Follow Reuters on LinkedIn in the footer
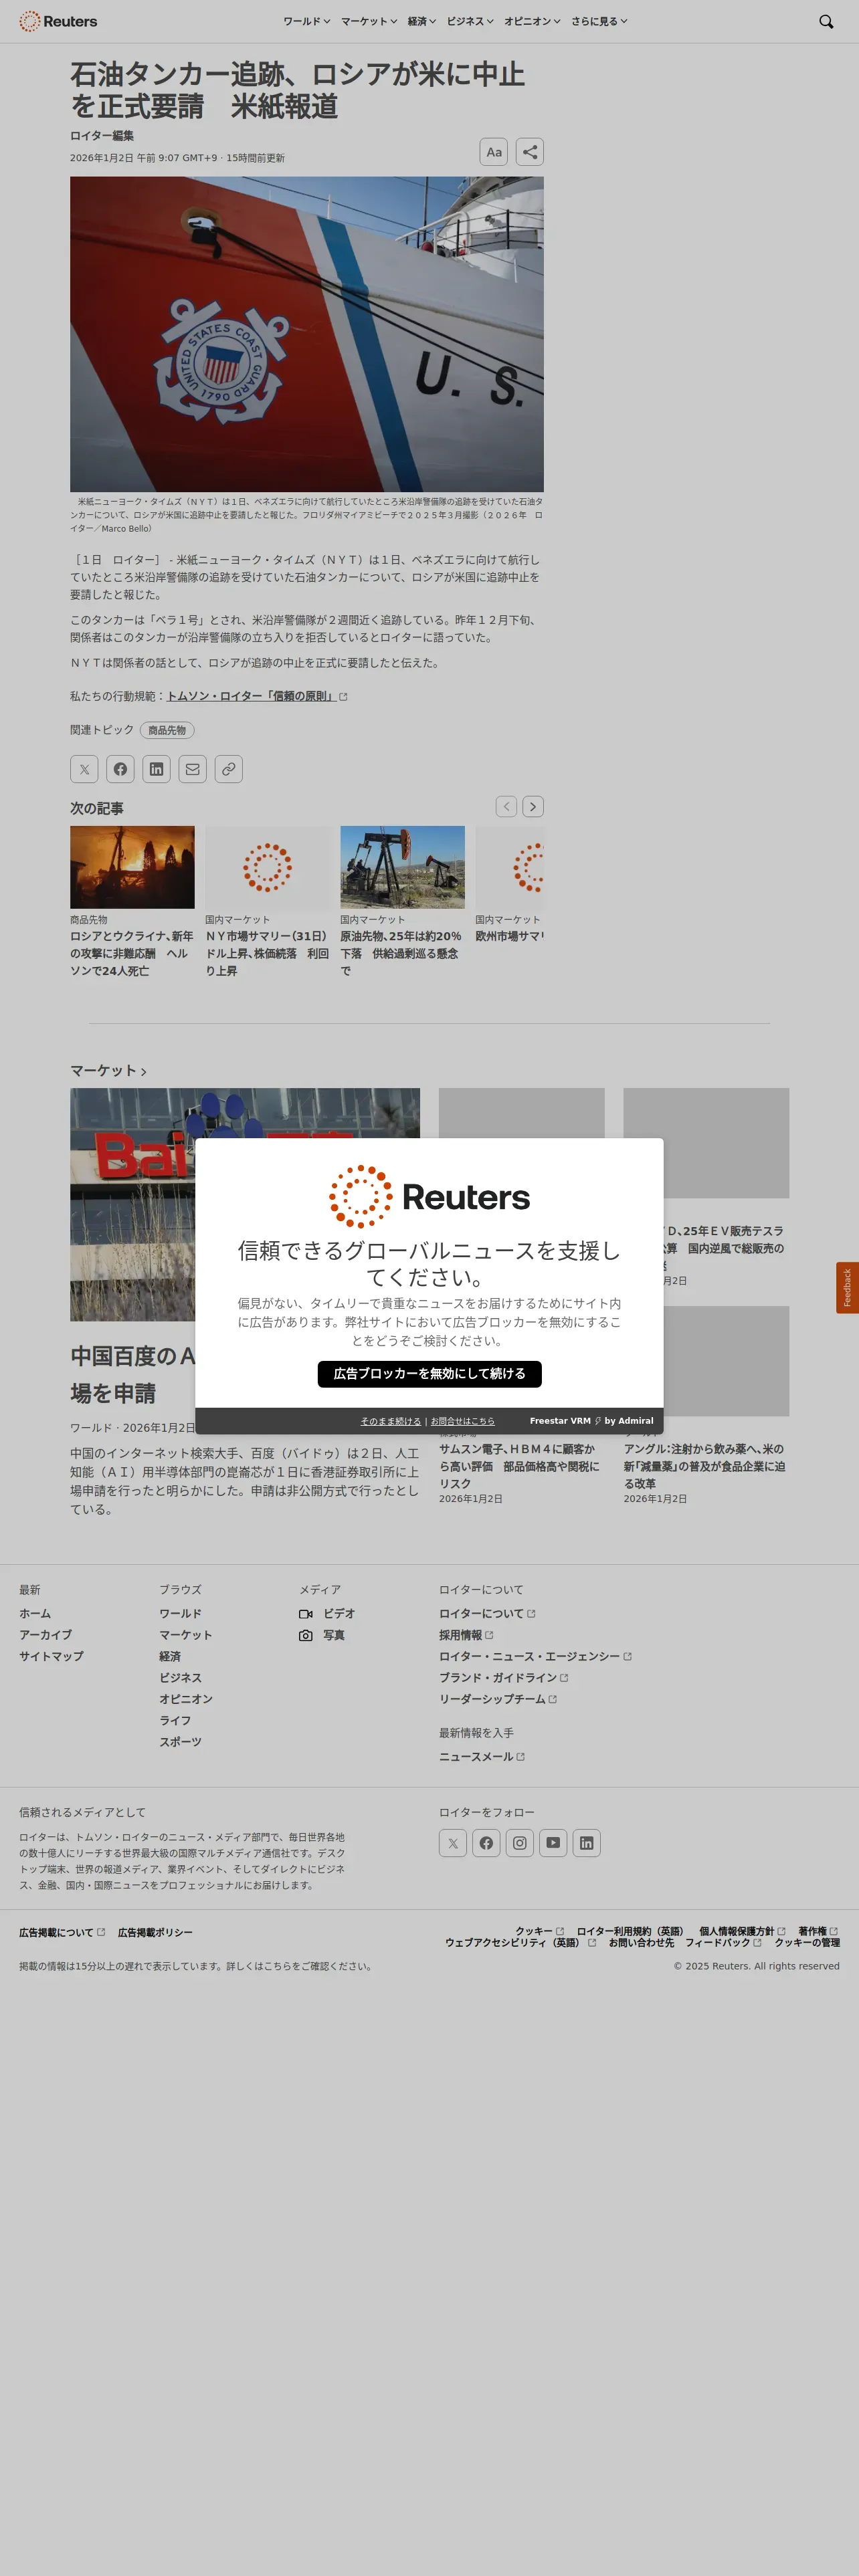The image size is (859, 2576). click(x=587, y=1843)
